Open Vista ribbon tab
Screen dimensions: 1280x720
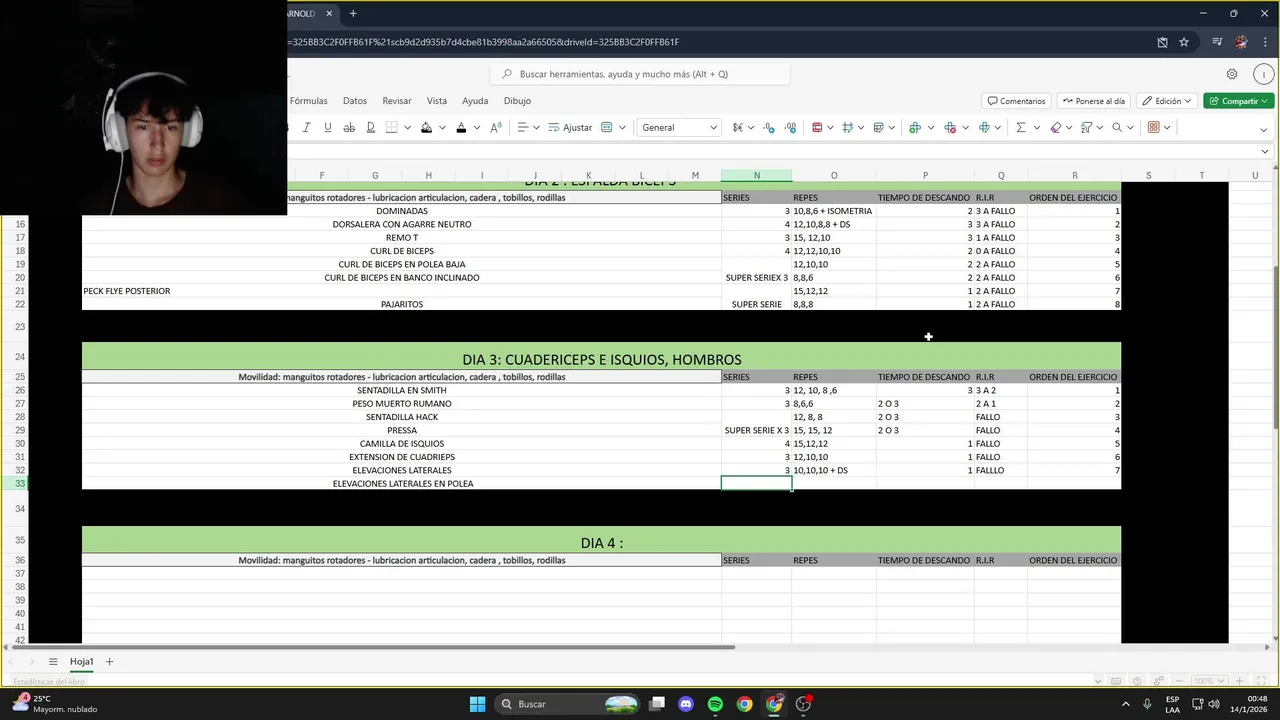[437, 101]
